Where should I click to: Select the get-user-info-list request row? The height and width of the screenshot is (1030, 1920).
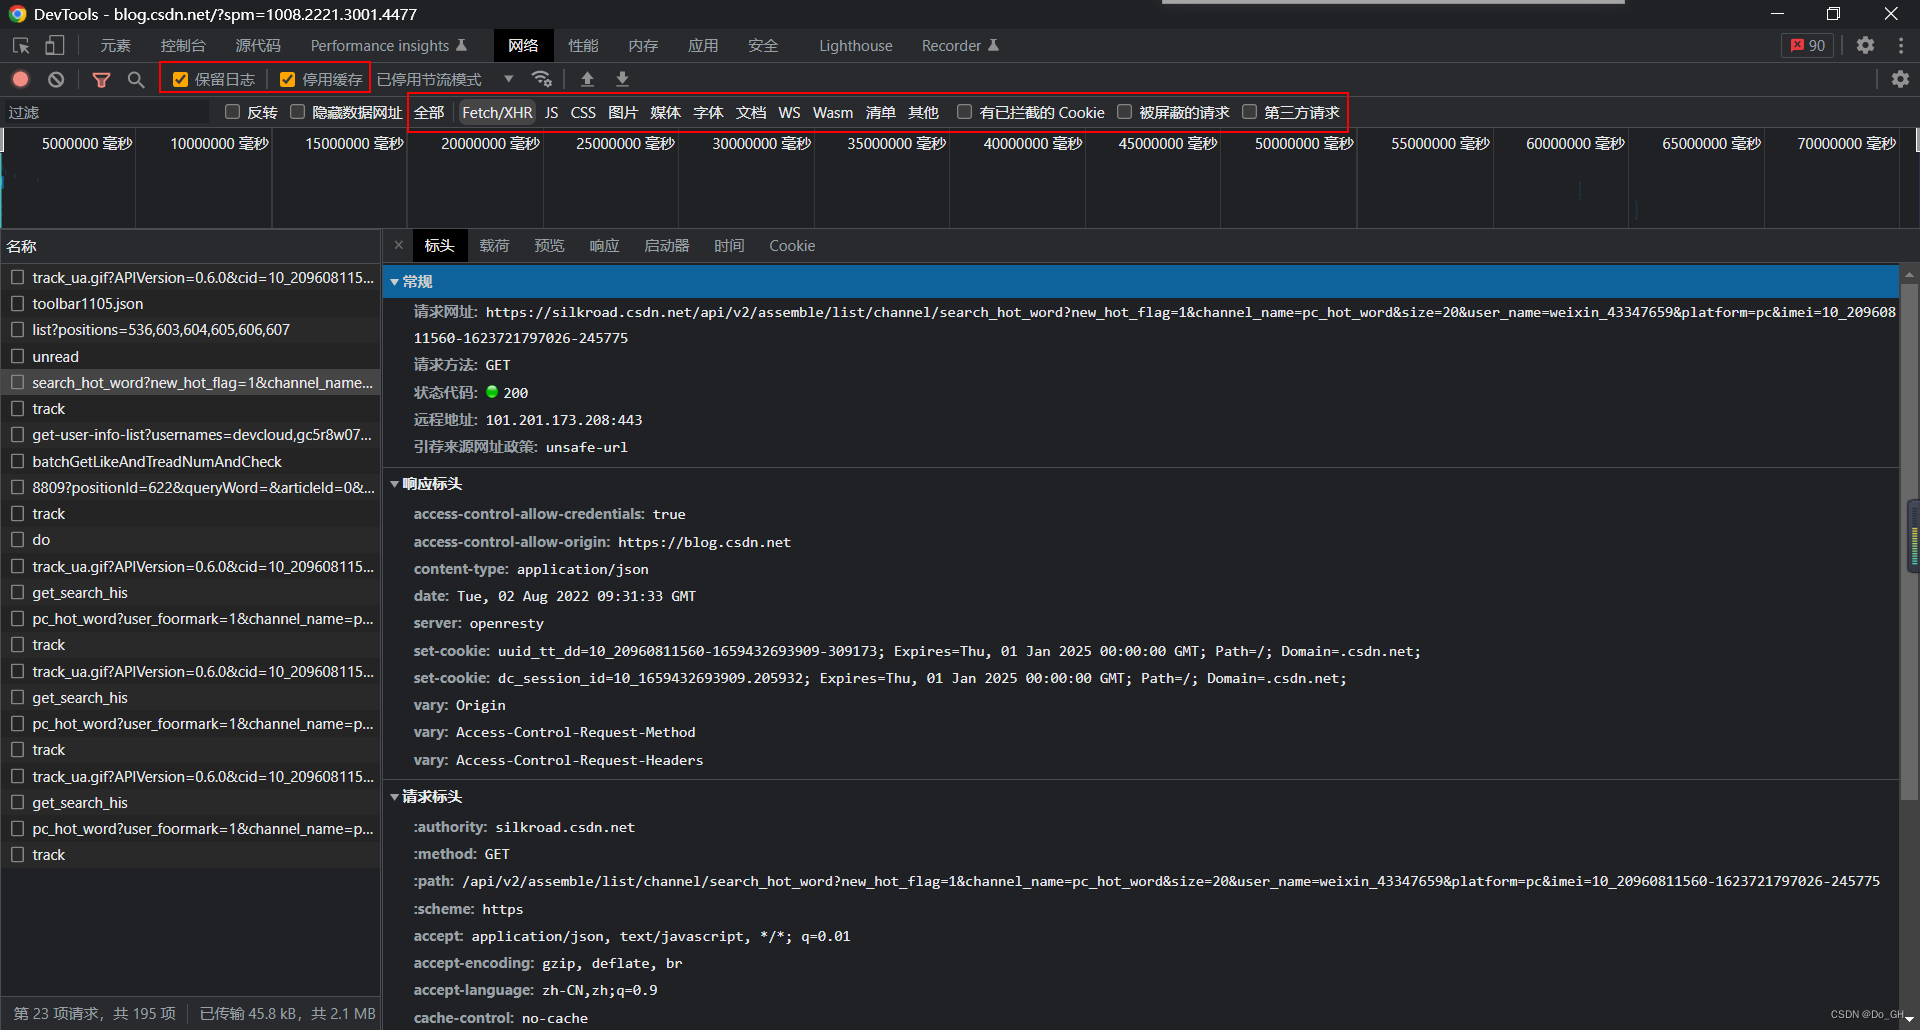190,434
